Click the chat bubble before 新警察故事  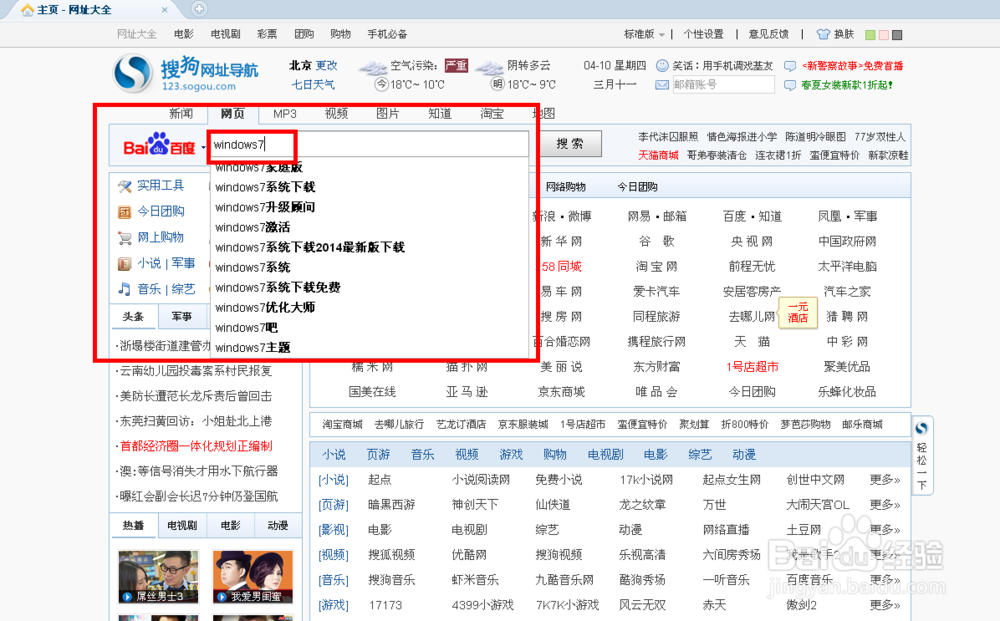[790, 66]
